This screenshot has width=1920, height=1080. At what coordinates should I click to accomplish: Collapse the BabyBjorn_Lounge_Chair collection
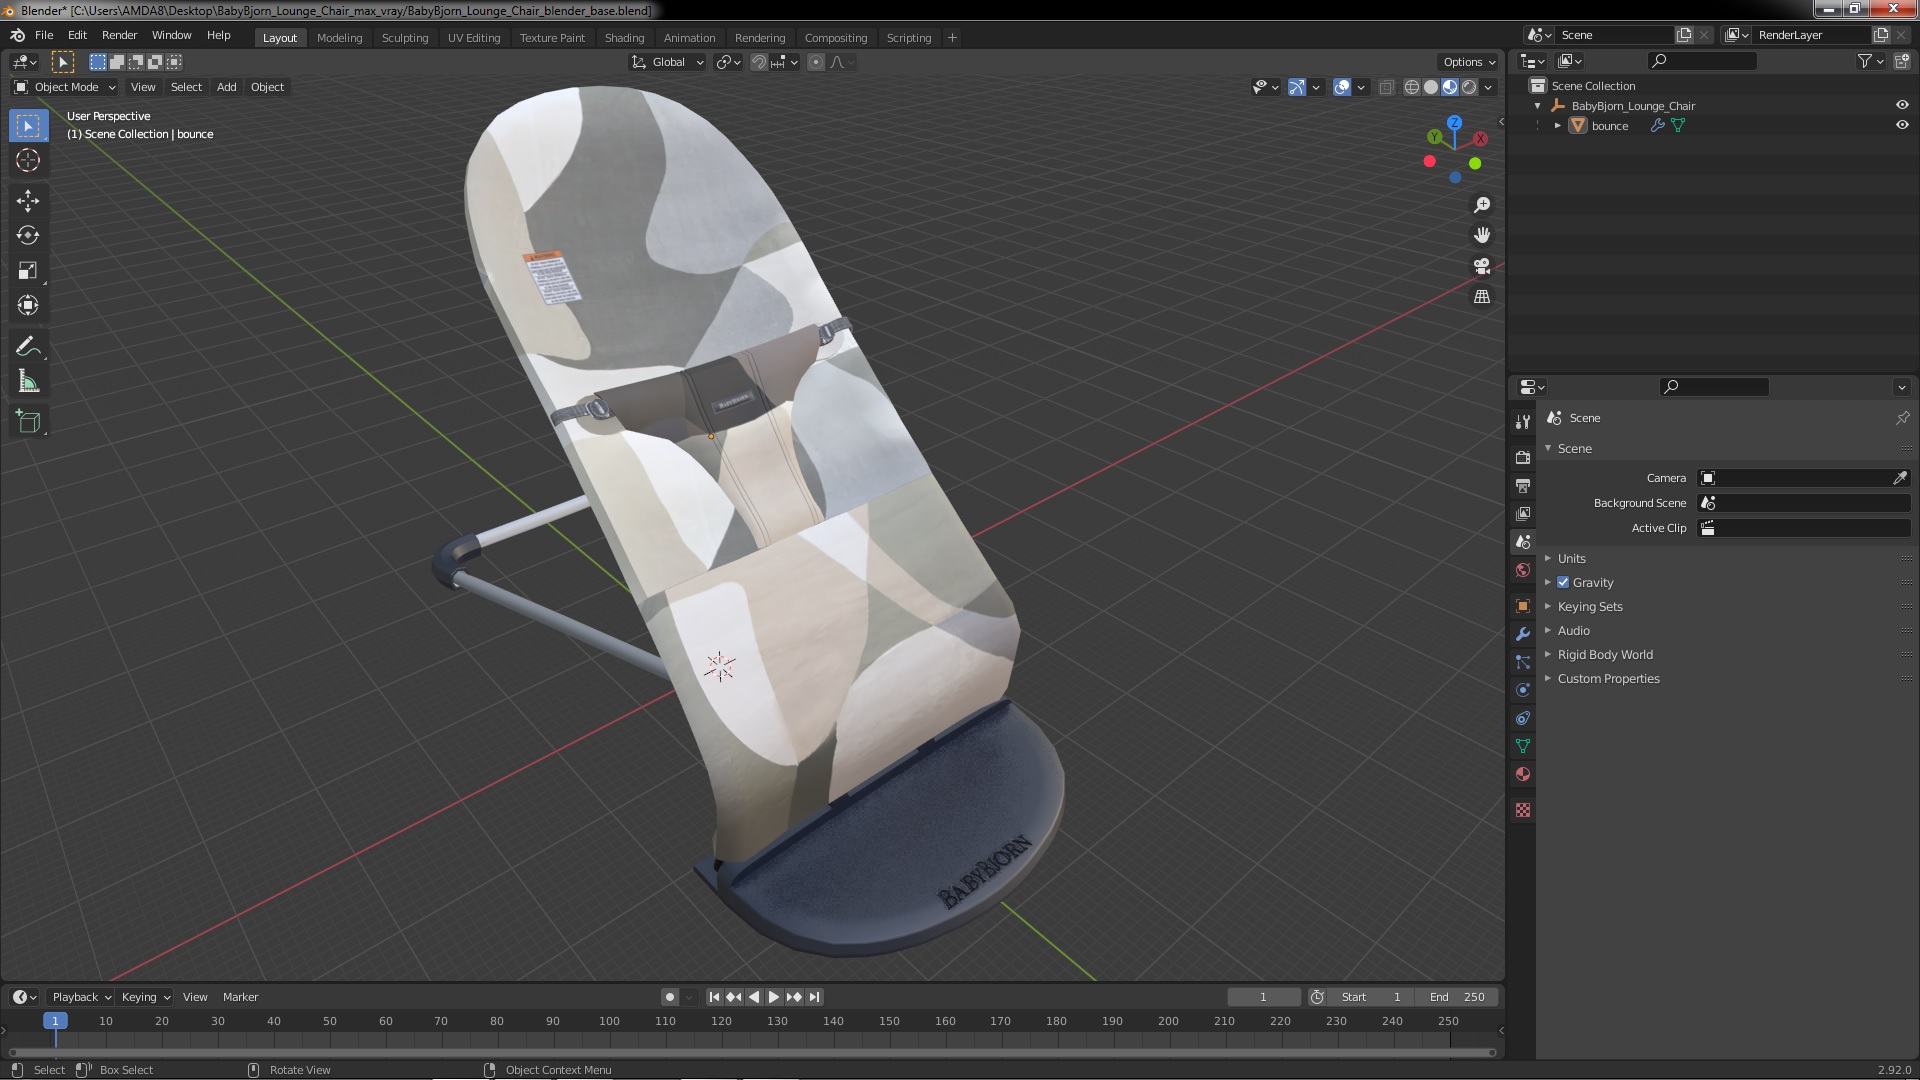click(x=1538, y=105)
